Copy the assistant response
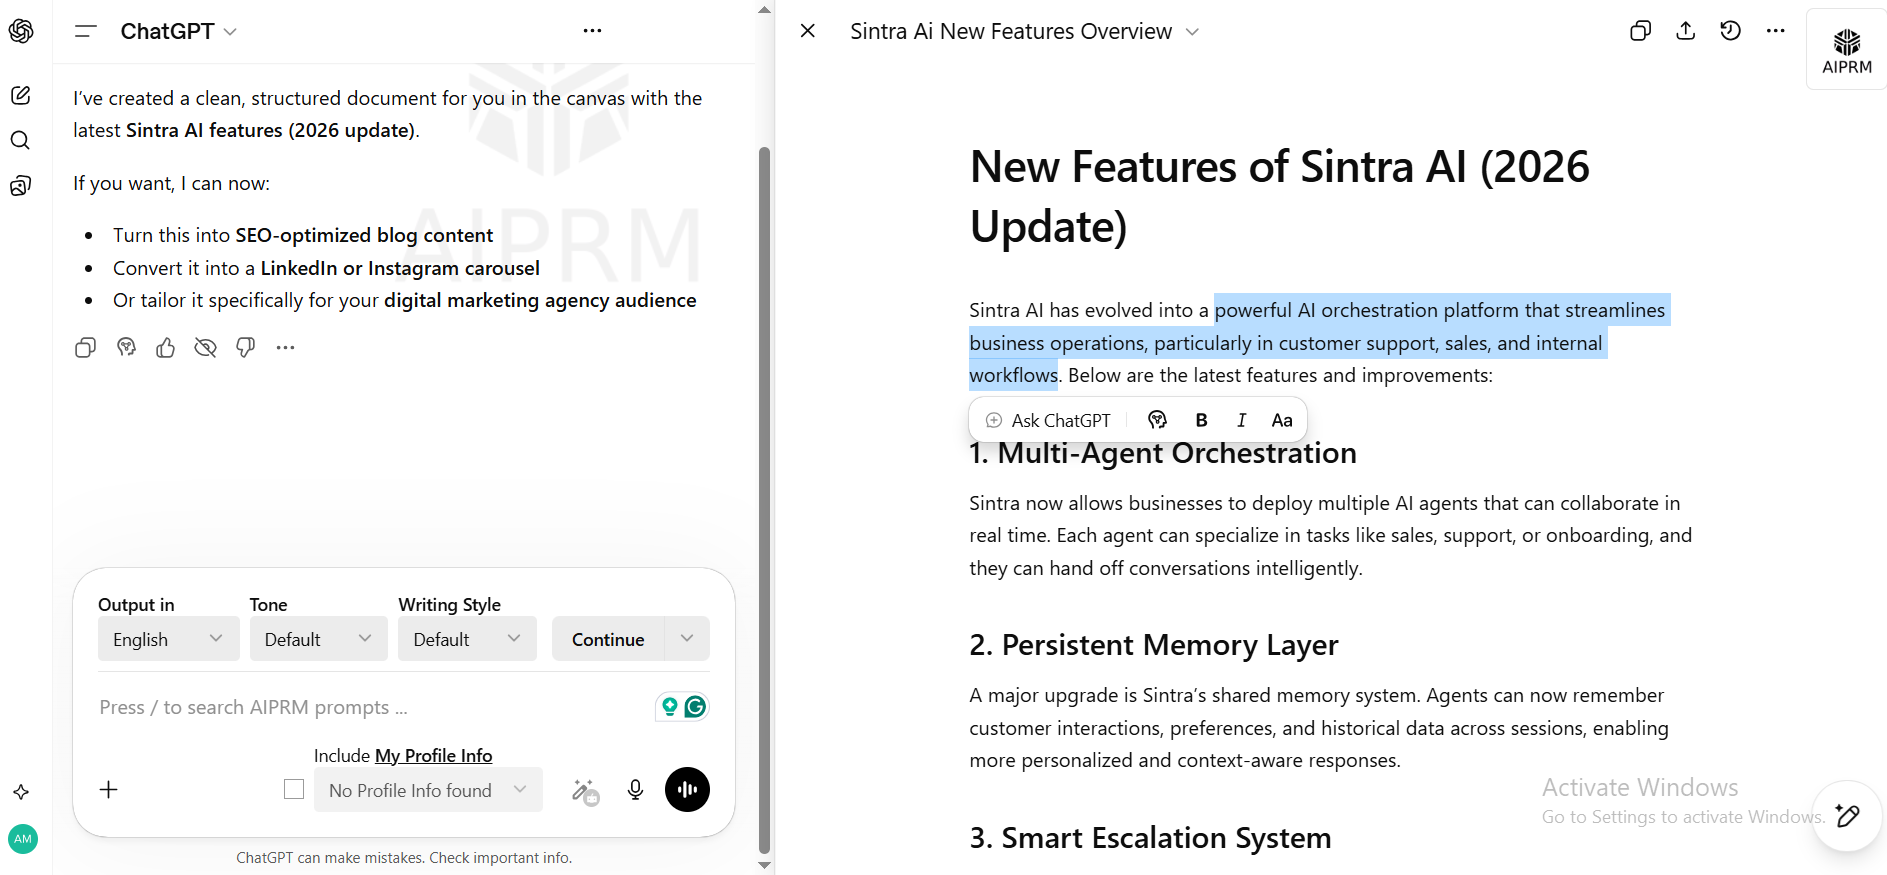The image size is (1887, 875). point(86,347)
